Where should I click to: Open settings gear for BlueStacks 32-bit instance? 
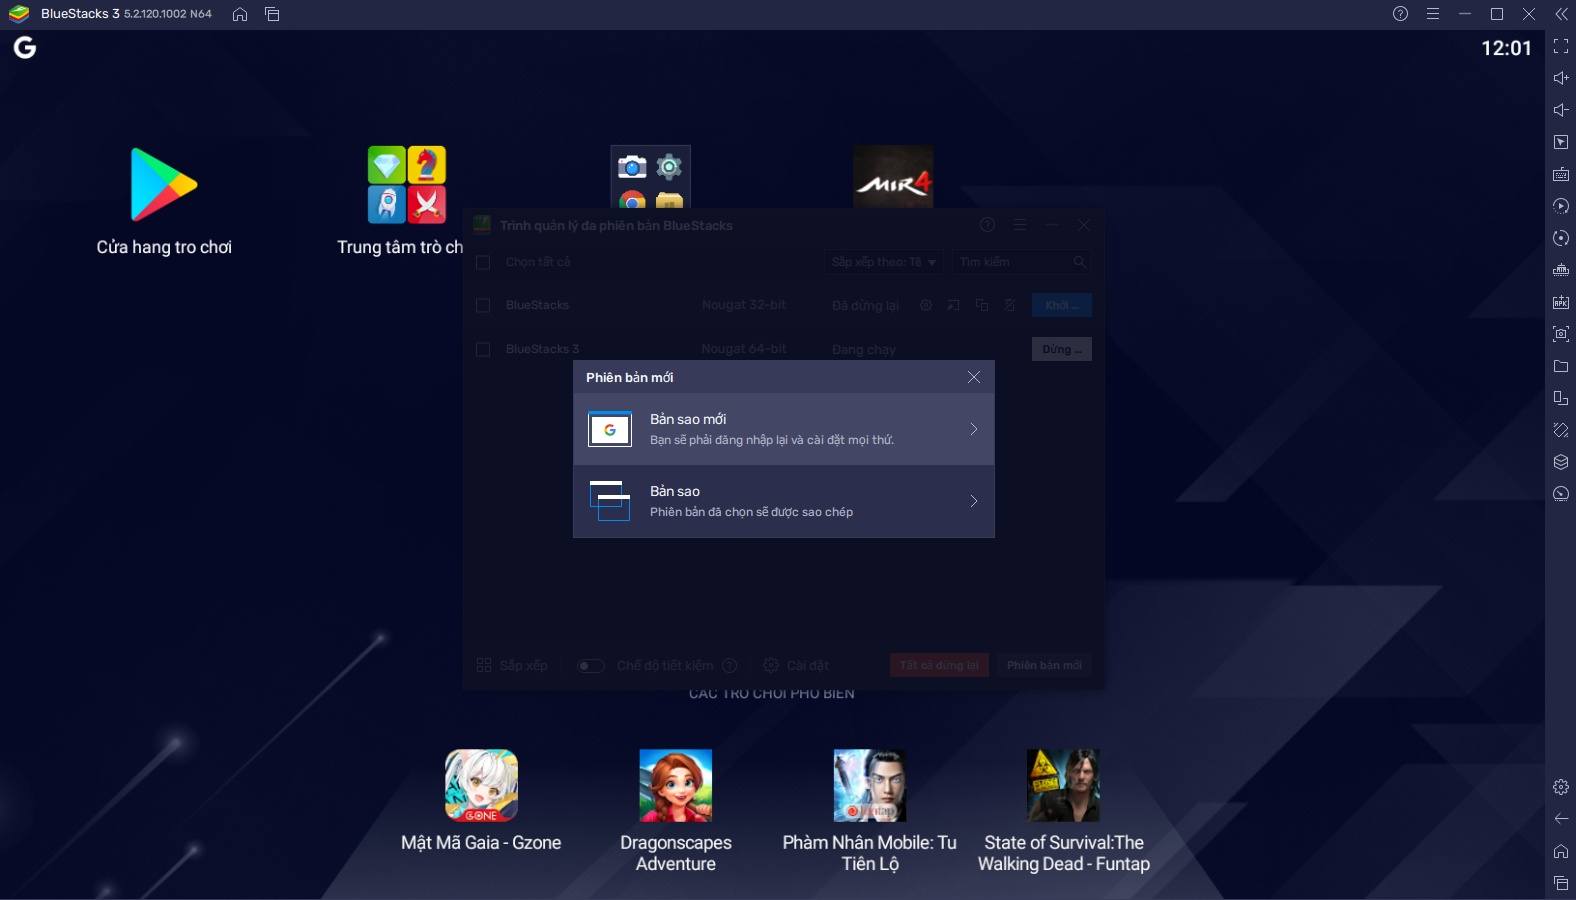[x=926, y=305]
